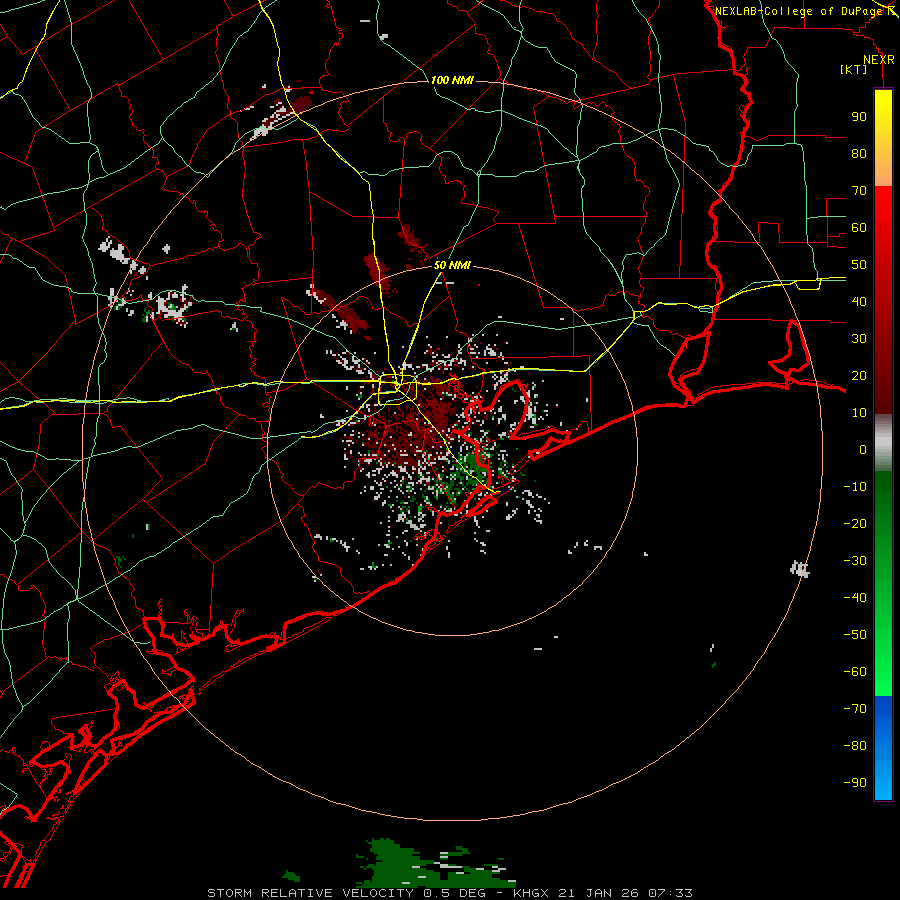This screenshot has height=900, width=900.
Task: Click the 10 value on the velocity scale
Action: coord(859,413)
